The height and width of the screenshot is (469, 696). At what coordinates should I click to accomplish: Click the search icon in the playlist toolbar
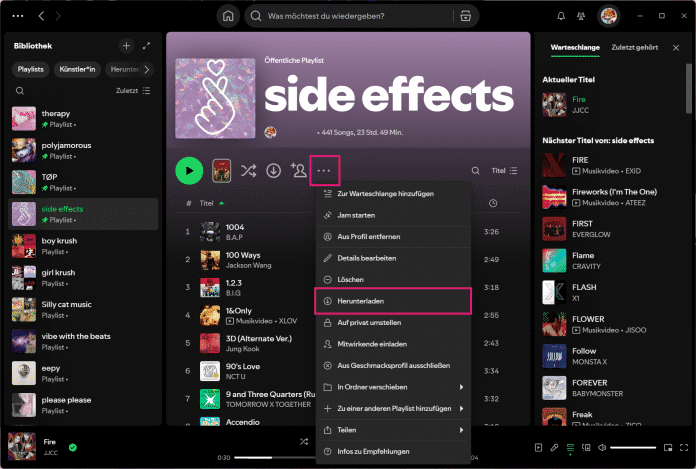(x=475, y=171)
